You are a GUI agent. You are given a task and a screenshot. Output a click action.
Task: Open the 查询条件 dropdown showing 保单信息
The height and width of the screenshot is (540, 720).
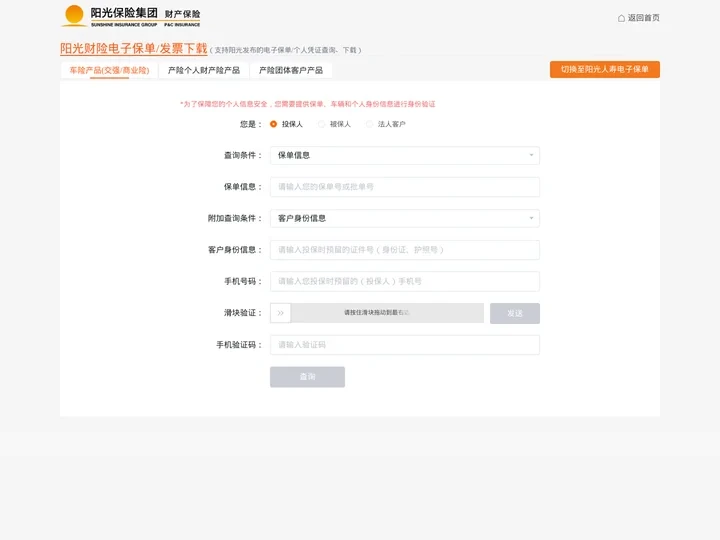pyautogui.click(x=405, y=155)
